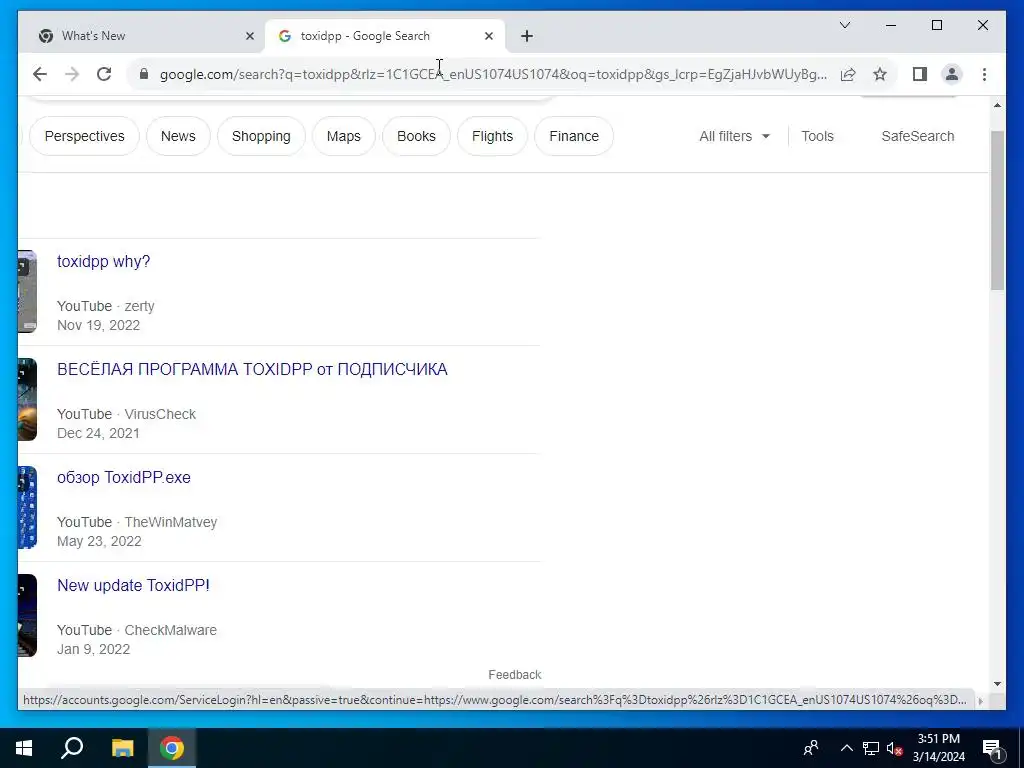Filter results by News
Screen dimensions: 1024x768
coord(178,136)
